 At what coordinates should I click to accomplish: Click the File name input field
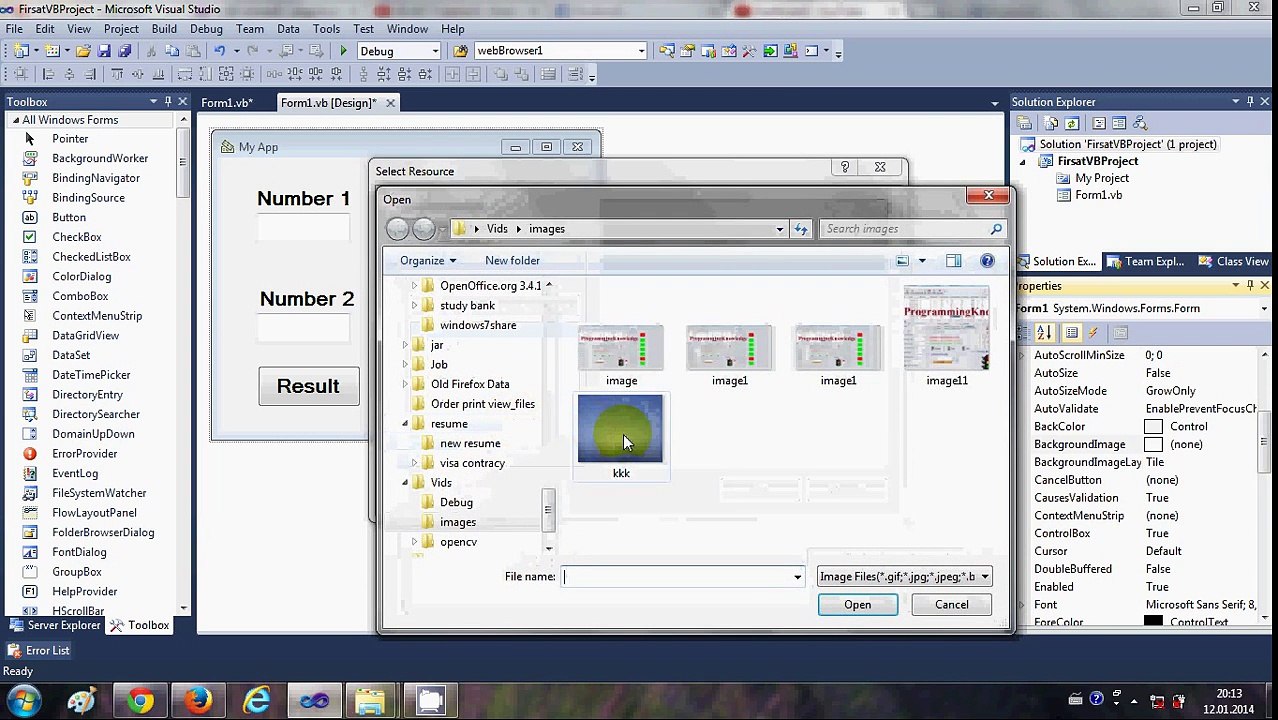pos(676,577)
